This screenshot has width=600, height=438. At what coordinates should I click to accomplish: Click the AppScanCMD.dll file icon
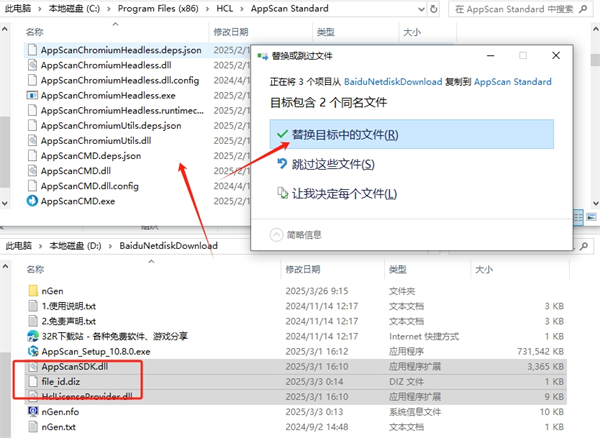[33, 171]
